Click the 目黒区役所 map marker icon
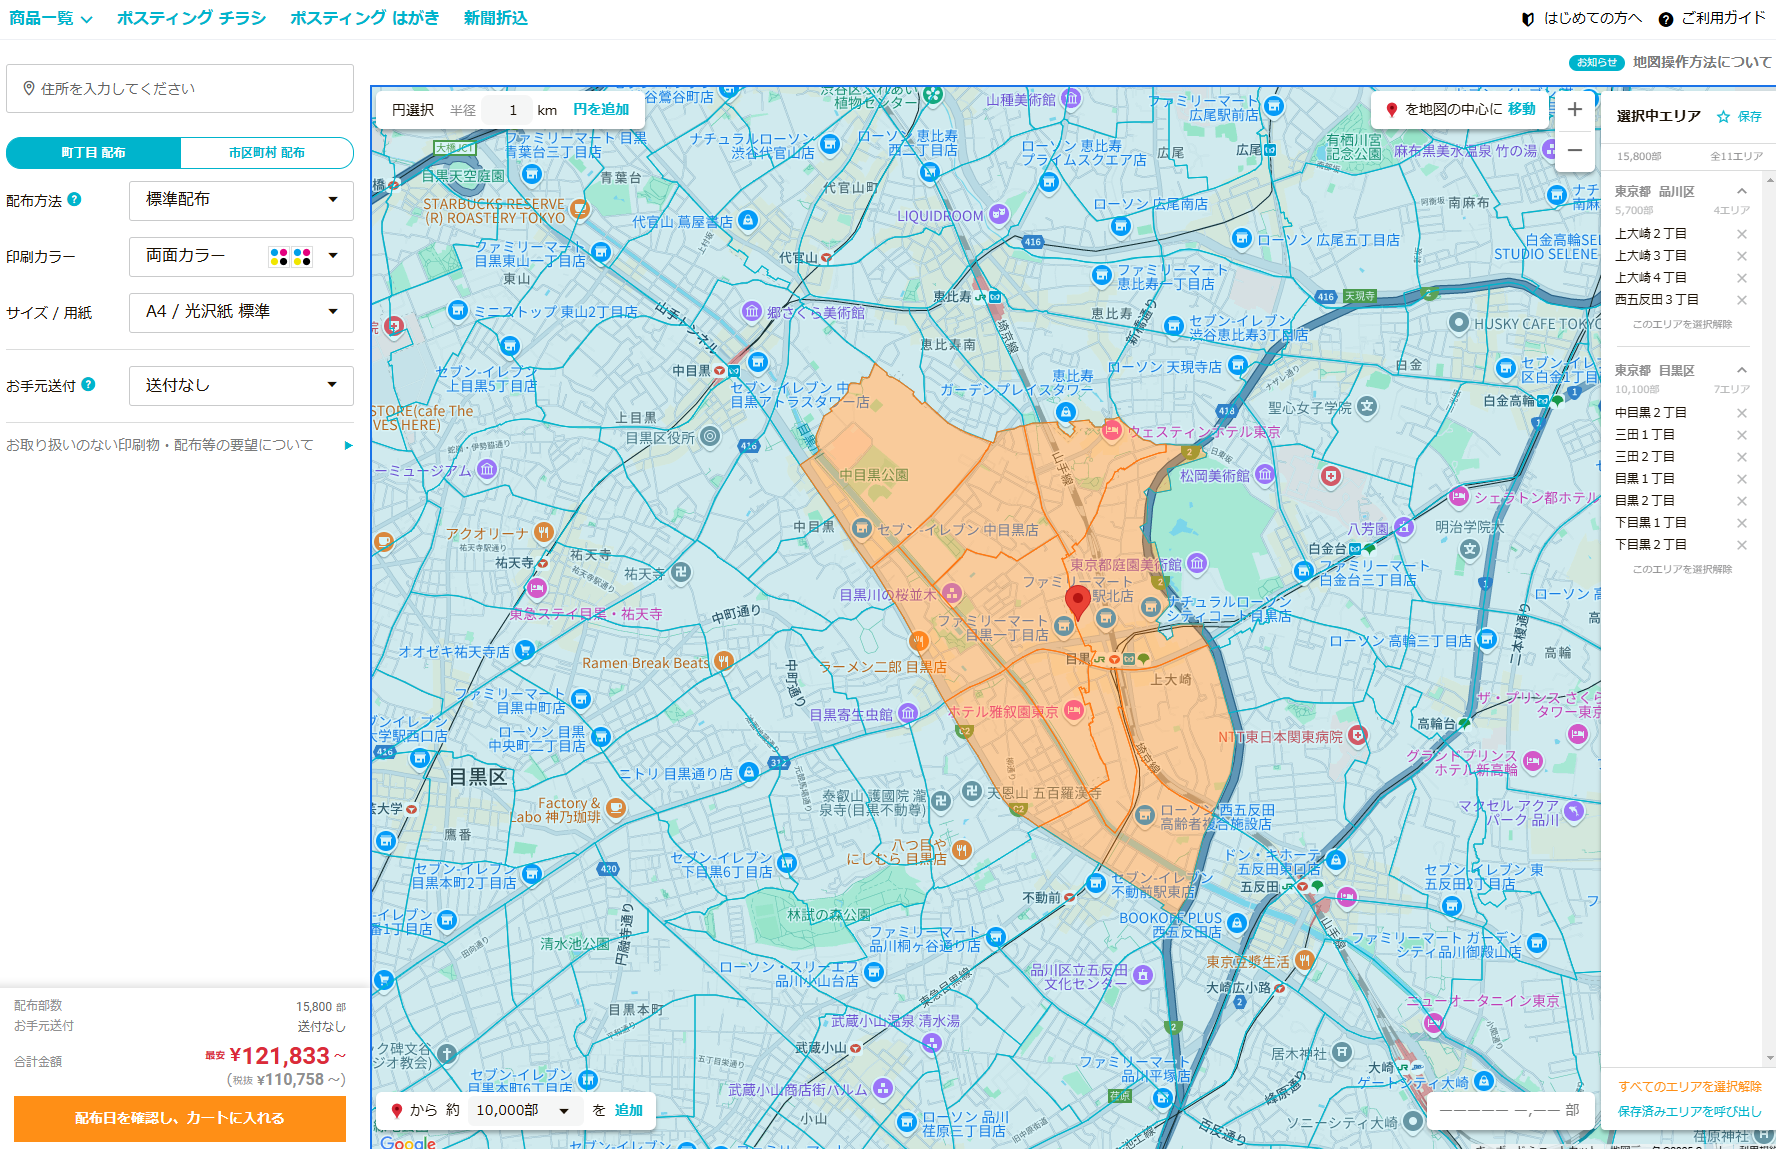Image resolution: width=1776 pixels, height=1149 pixels. click(710, 436)
